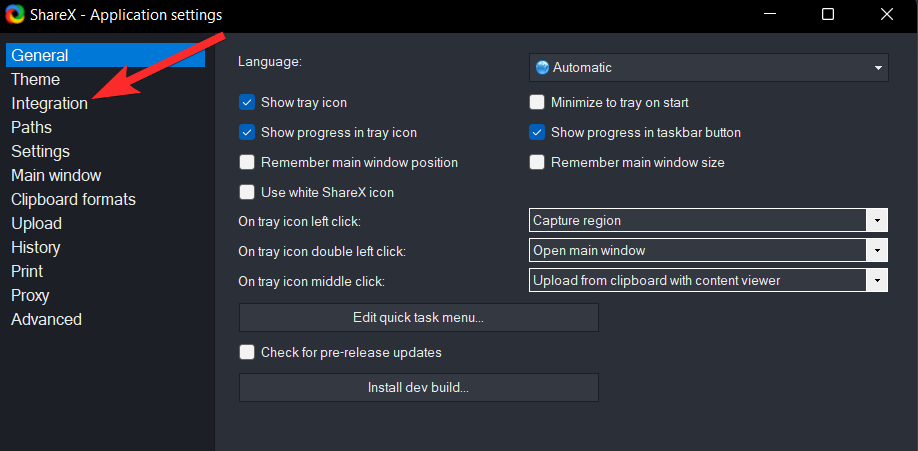Click the globe icon in Language dropdown

click(x=543, y=68)
